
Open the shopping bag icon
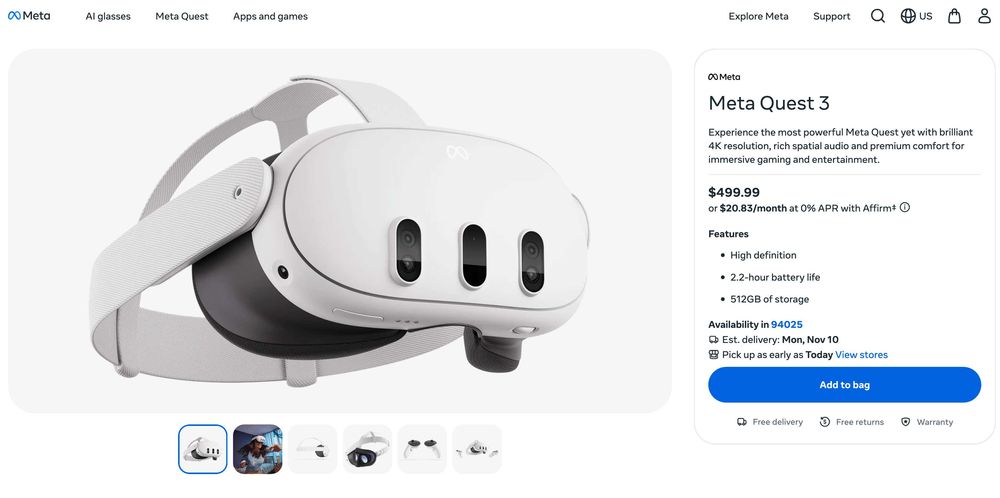954,16
